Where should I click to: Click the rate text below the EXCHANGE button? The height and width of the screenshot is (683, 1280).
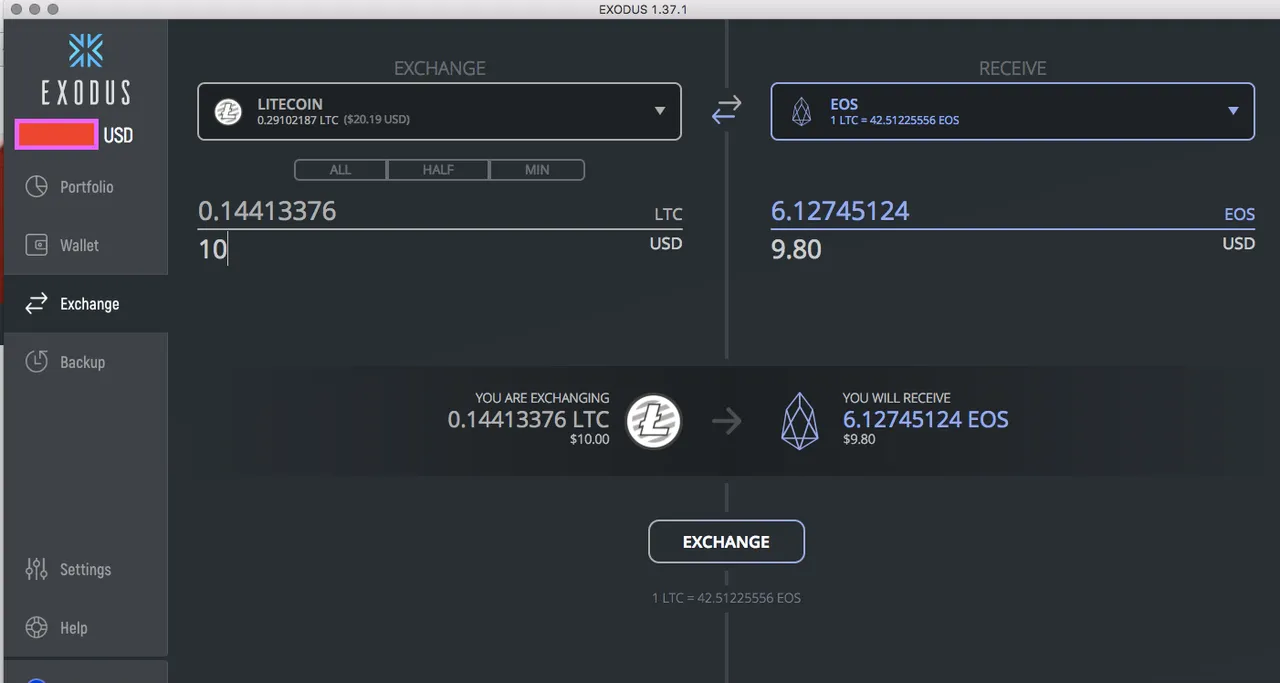pos(726,598)
